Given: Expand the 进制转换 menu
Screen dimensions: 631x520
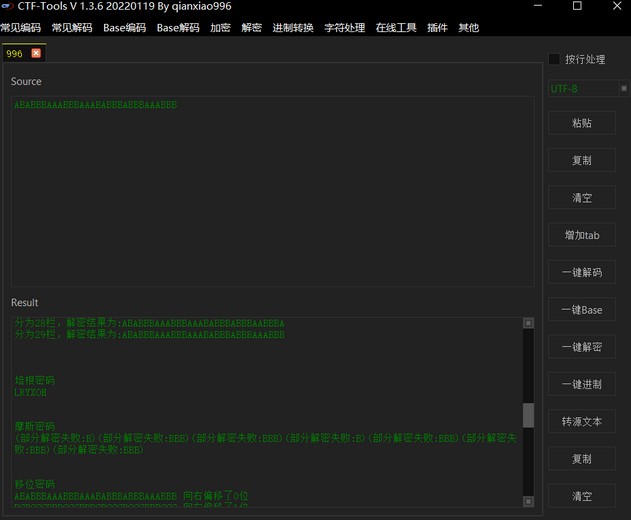Looking at the screenshot, I should (x=293, y=28).
